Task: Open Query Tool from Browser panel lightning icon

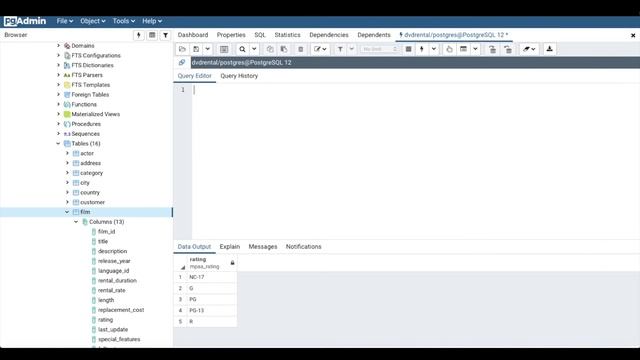Action: click(x=139, y=35)
